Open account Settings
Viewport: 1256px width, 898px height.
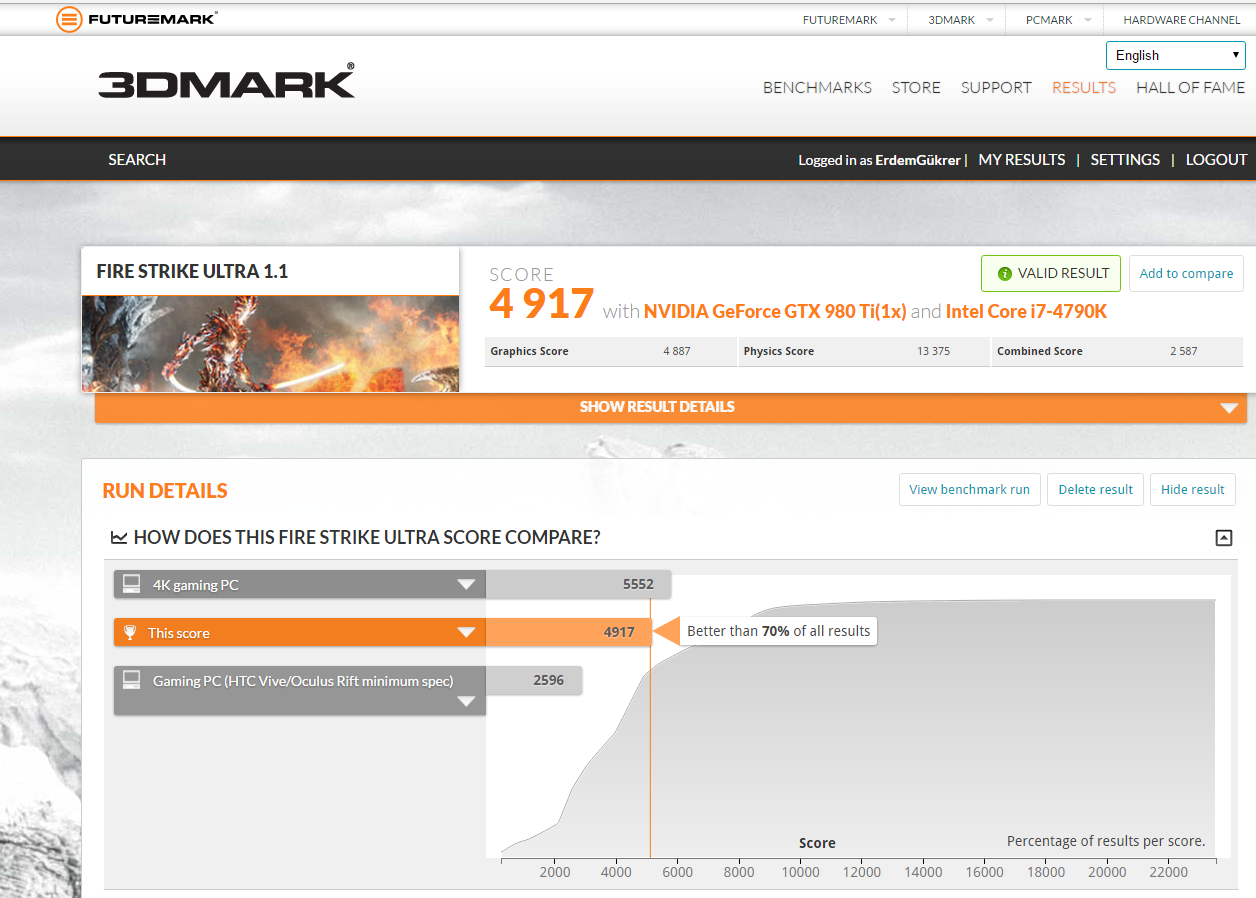coord(1125,159)
